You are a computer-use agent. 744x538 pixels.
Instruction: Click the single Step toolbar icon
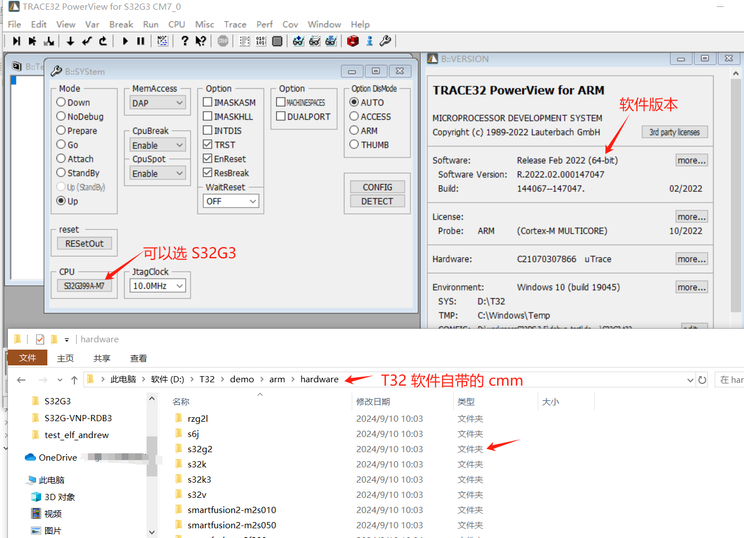click(17, 41)
